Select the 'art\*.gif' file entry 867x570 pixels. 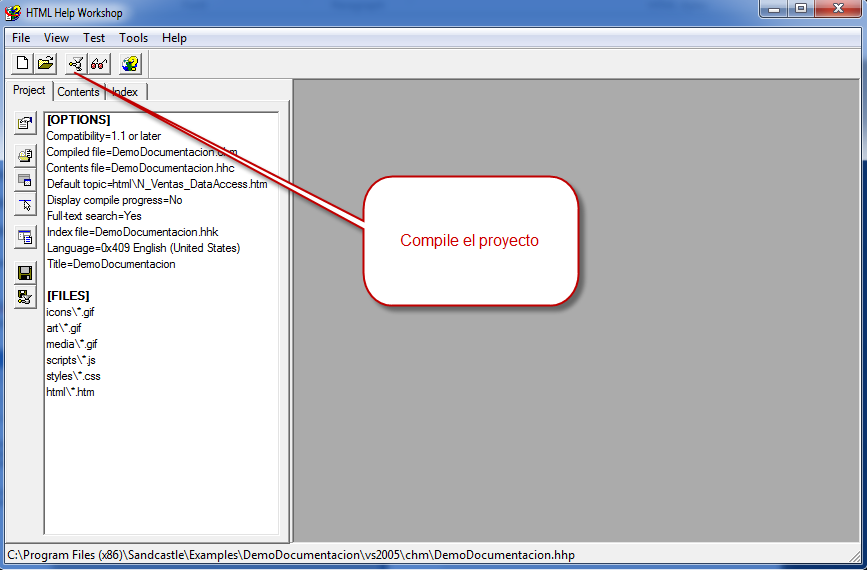pos(64,328)
